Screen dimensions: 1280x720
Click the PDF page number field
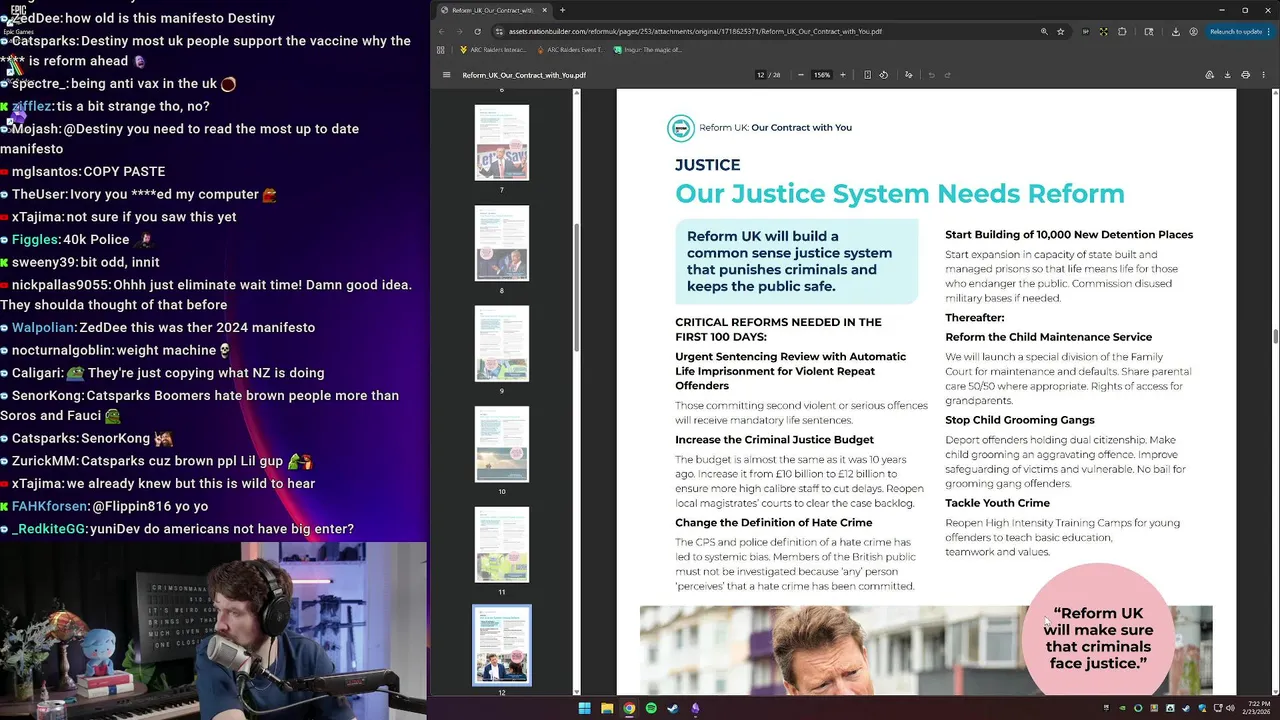tap(761, 75)
